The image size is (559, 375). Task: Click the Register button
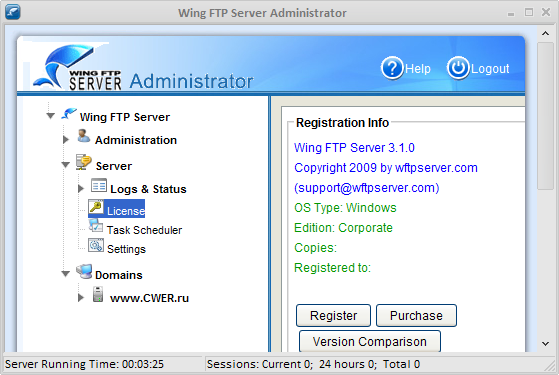pyautogui.click(x=333, y=315)
